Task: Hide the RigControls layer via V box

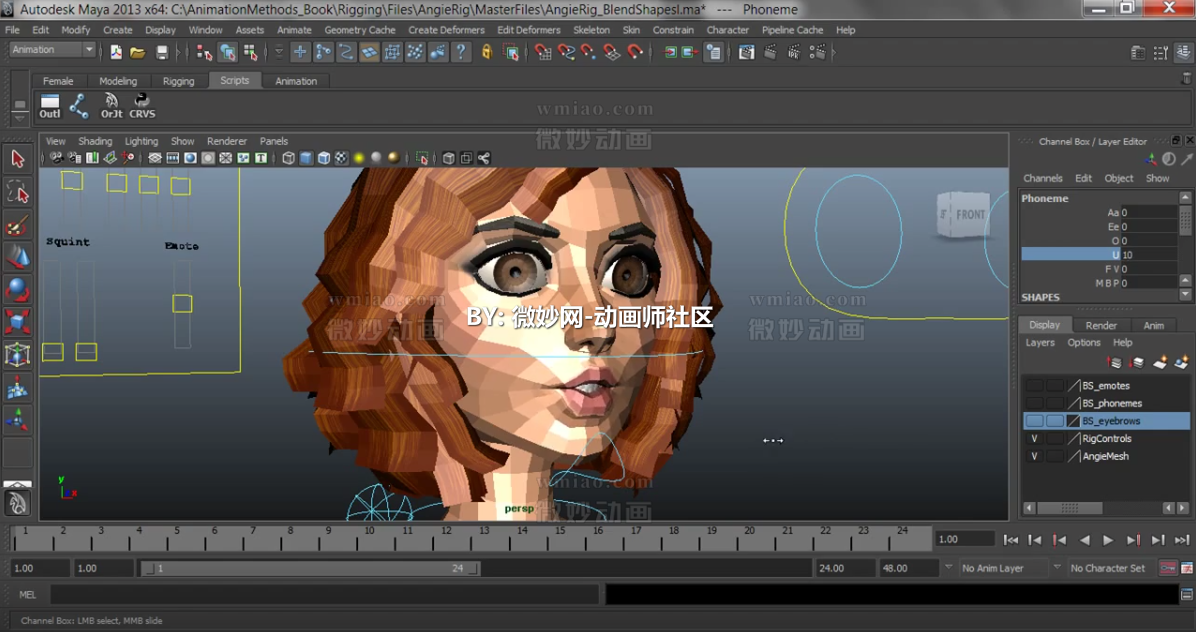Action: (x=1034, y=438)
